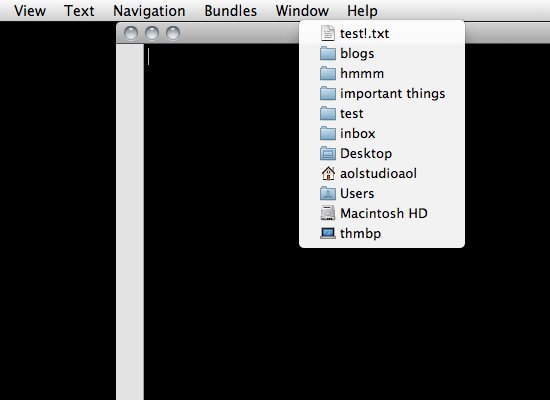550x400 pixels.
Task: Open the Help menu
Action: pyautogui.click(x=362, y=11)
